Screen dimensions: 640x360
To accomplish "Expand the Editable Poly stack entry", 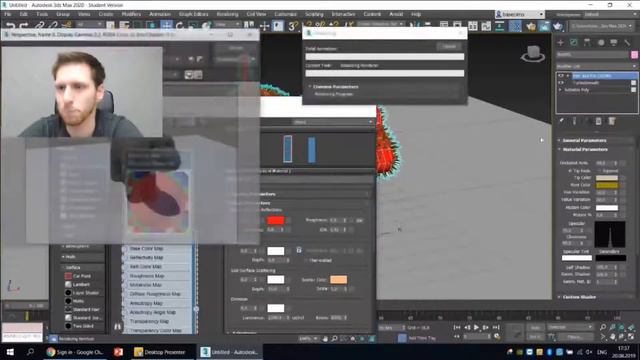I will click(560, 90).
